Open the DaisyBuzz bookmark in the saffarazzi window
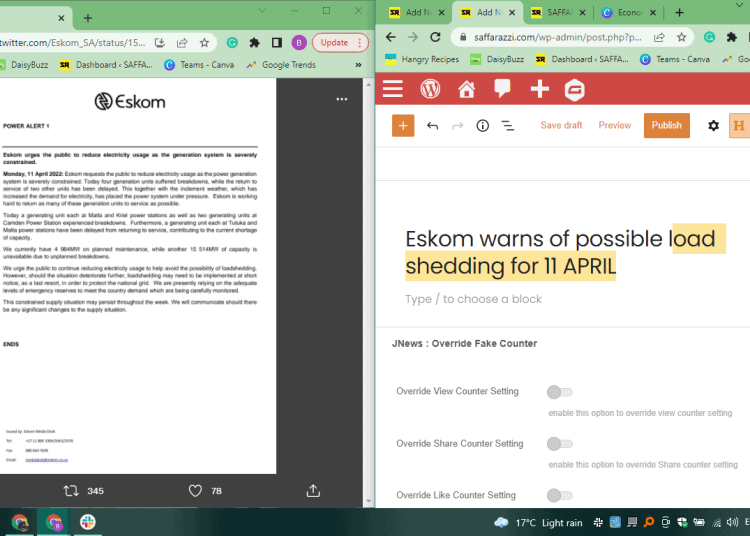Image resolution: width=750 pixels, height=536 pixels. (497, 59)
